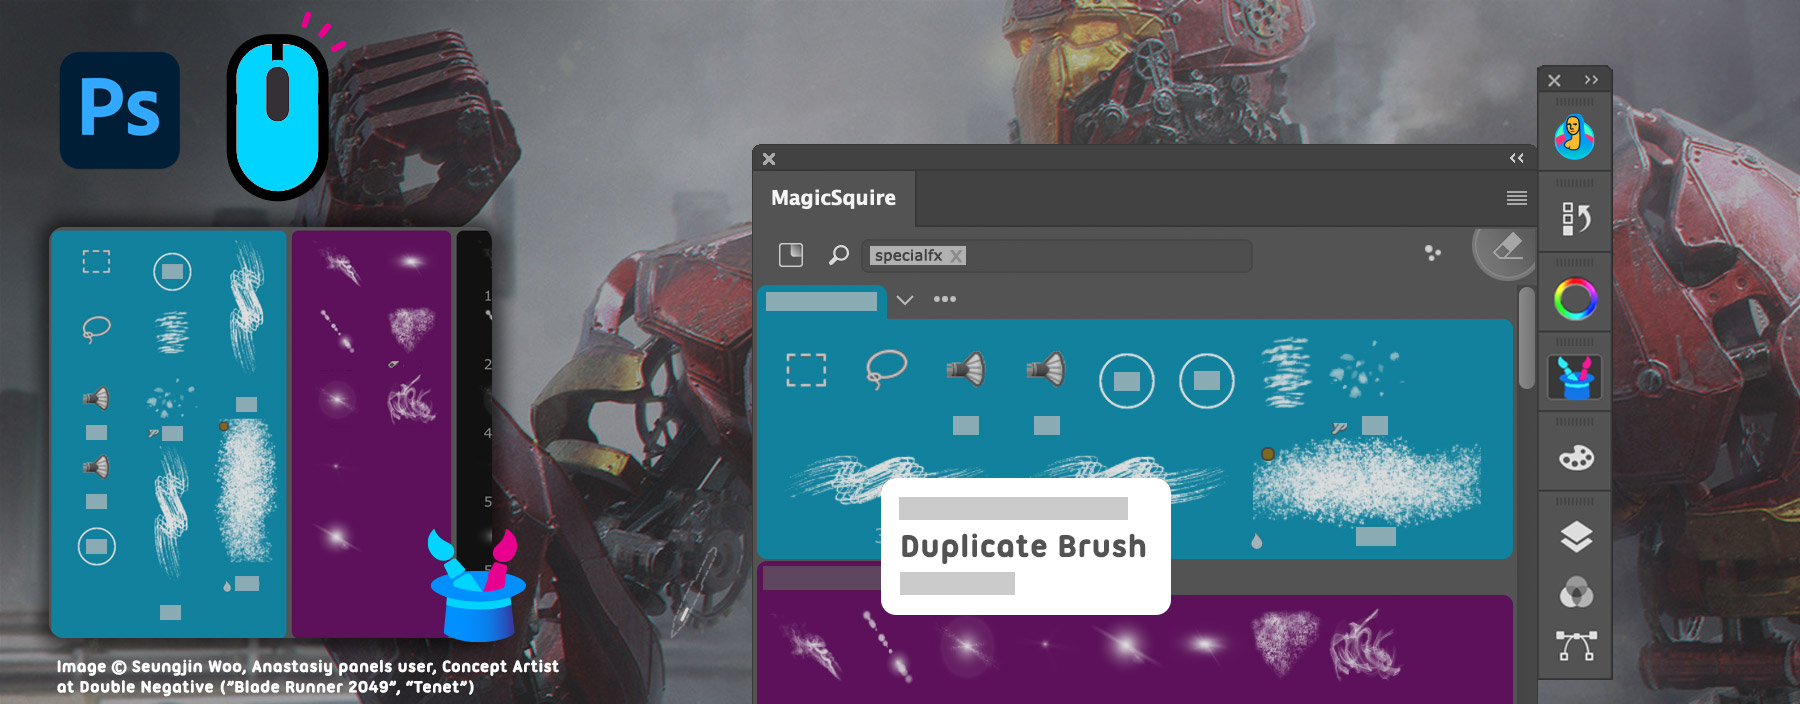The height and width of the screenshot is (704, 1800).
Task: Pick the left circled-rectangle preset in MagicSquire panel
Action: coord(1127,381)
